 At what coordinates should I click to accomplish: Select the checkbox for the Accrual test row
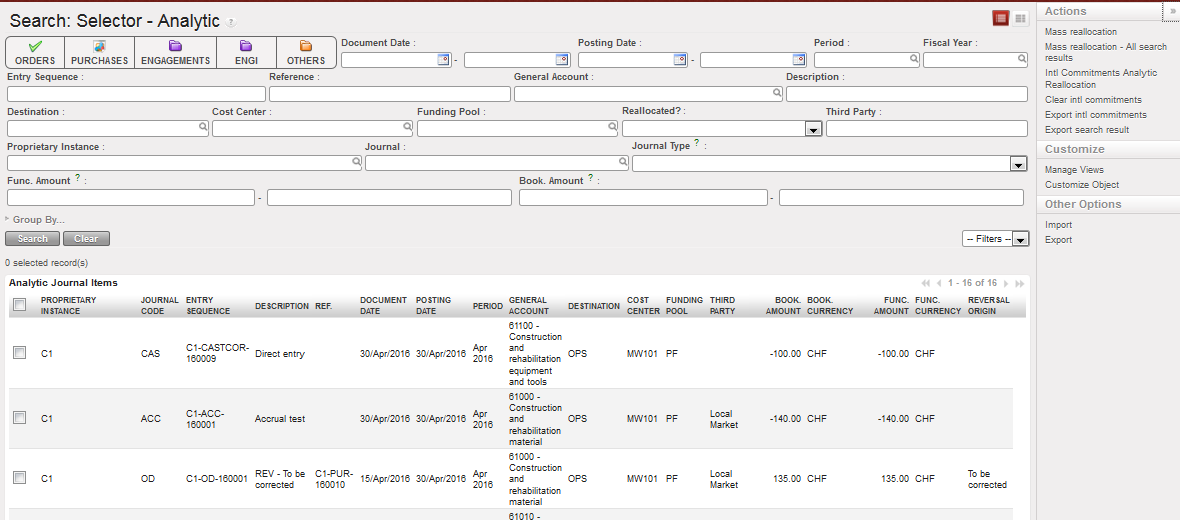tap(20, 418)
